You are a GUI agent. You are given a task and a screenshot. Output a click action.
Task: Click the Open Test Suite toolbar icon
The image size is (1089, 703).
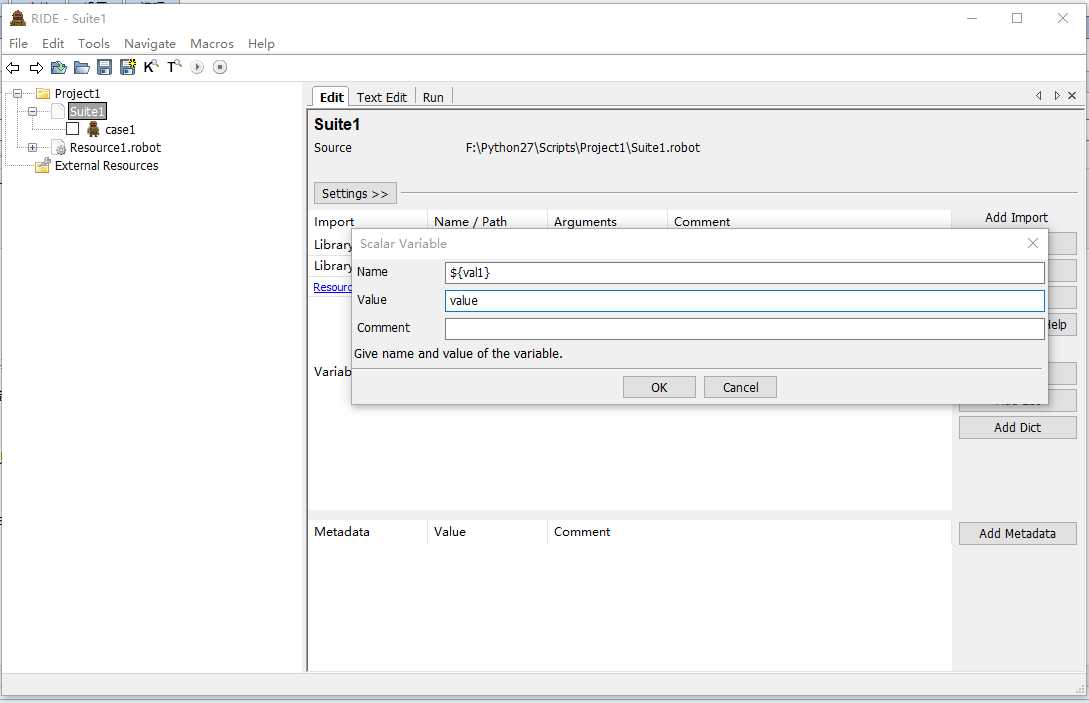click(59, 67)
